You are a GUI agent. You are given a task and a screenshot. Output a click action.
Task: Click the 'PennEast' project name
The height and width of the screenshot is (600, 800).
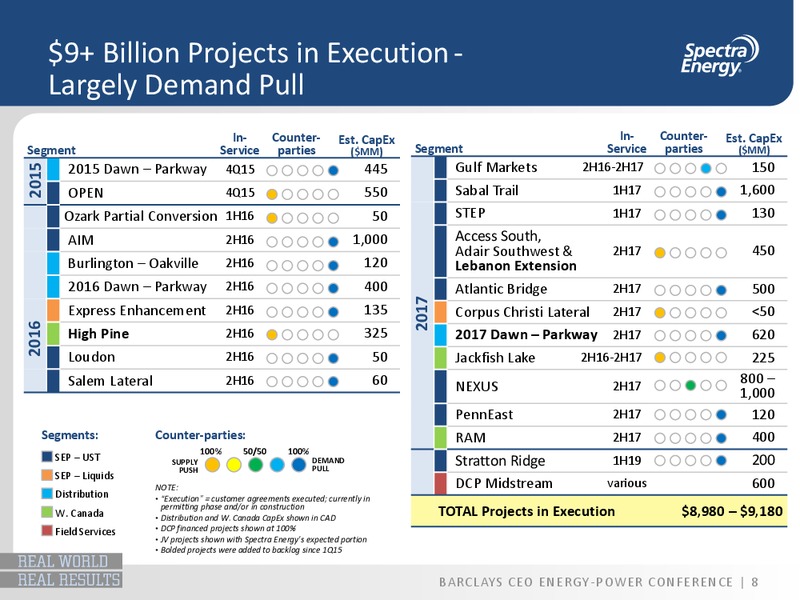pyautogui.click(x=484, y=414)
